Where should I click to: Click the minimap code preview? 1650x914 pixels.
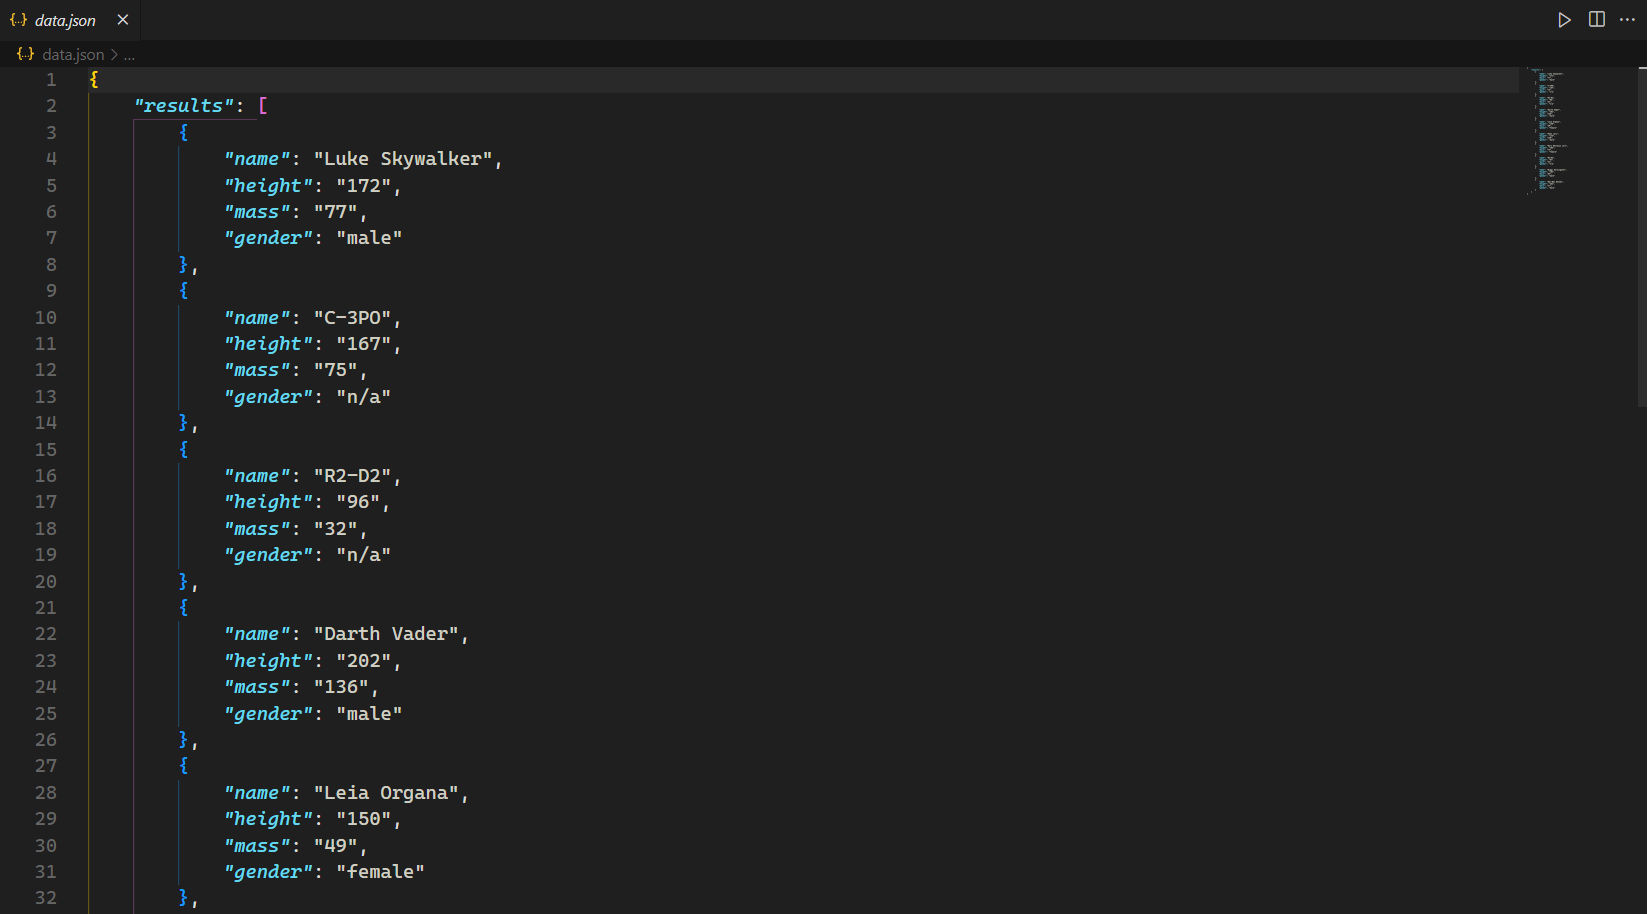tap(1548, 130)
